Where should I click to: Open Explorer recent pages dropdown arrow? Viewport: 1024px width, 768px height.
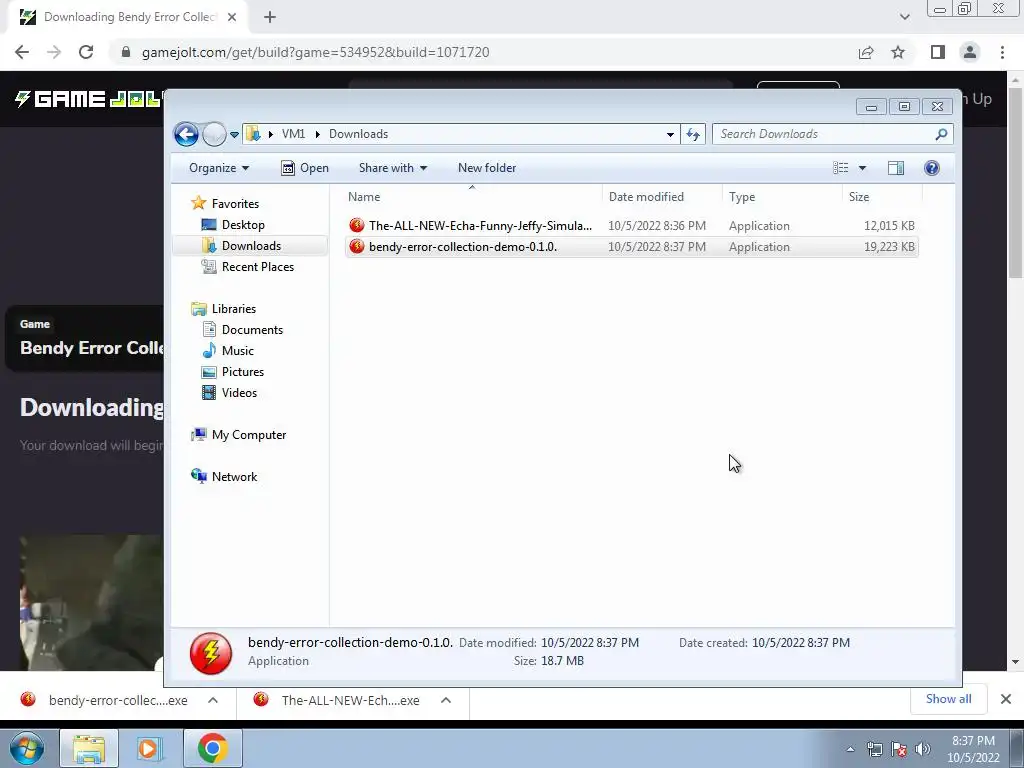point(234,135)
